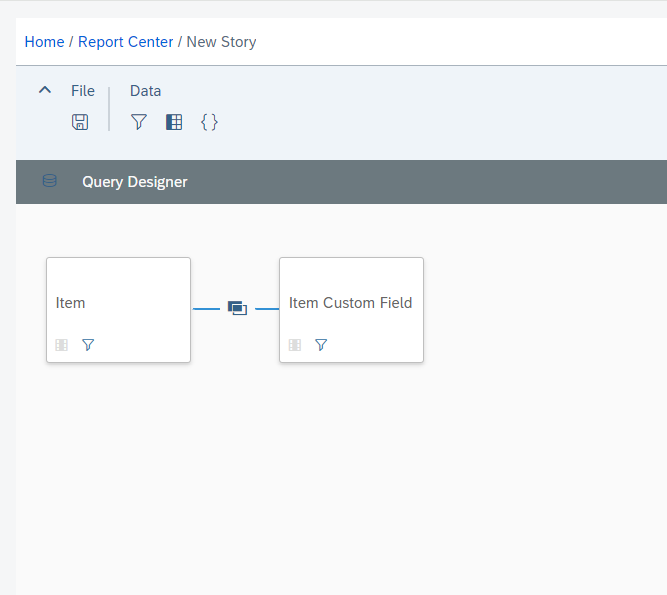Select the columns icon on the Item card
The height and width of the screenshot is (595, 667).
[x=62, y=344]
